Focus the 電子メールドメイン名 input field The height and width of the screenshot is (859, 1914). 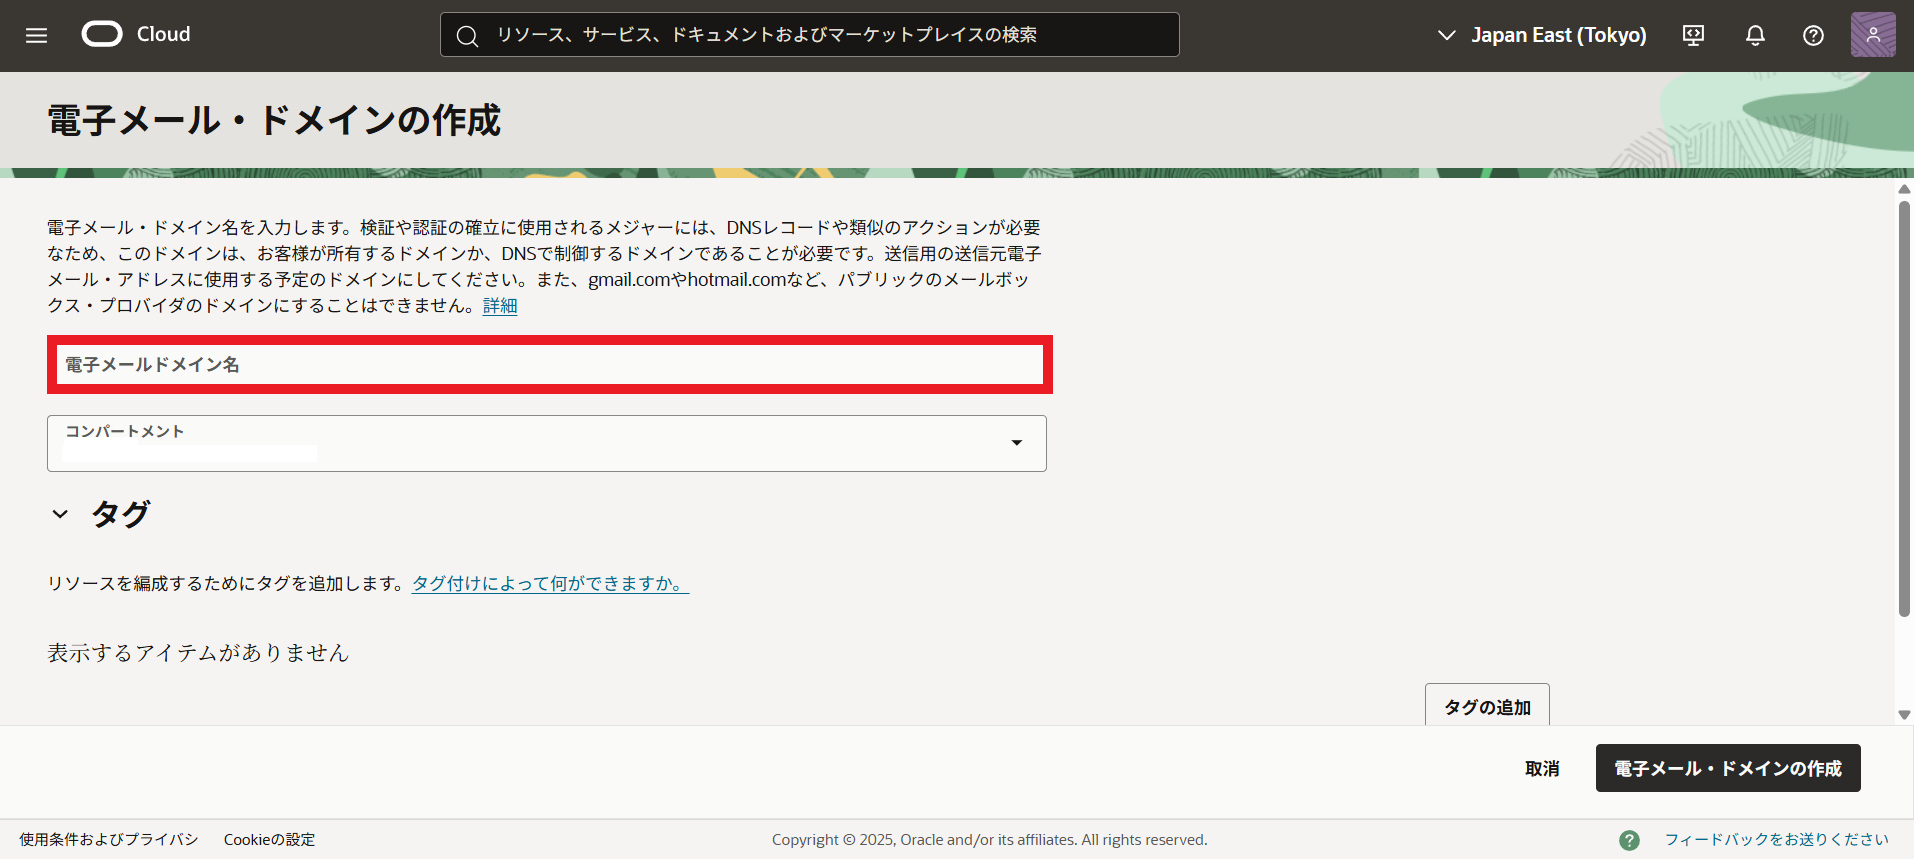tap(548, 365)
